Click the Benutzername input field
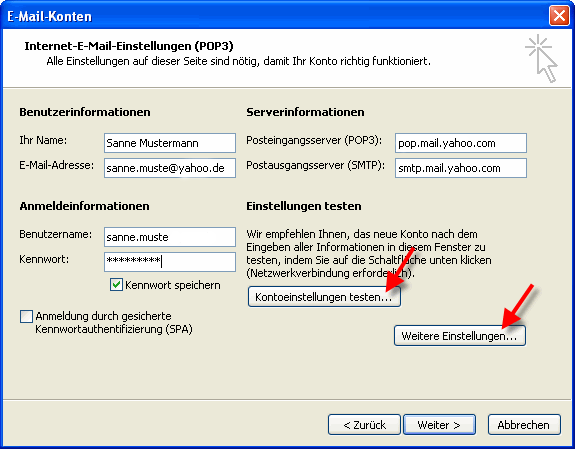575x449 pixels. [170, 237]
